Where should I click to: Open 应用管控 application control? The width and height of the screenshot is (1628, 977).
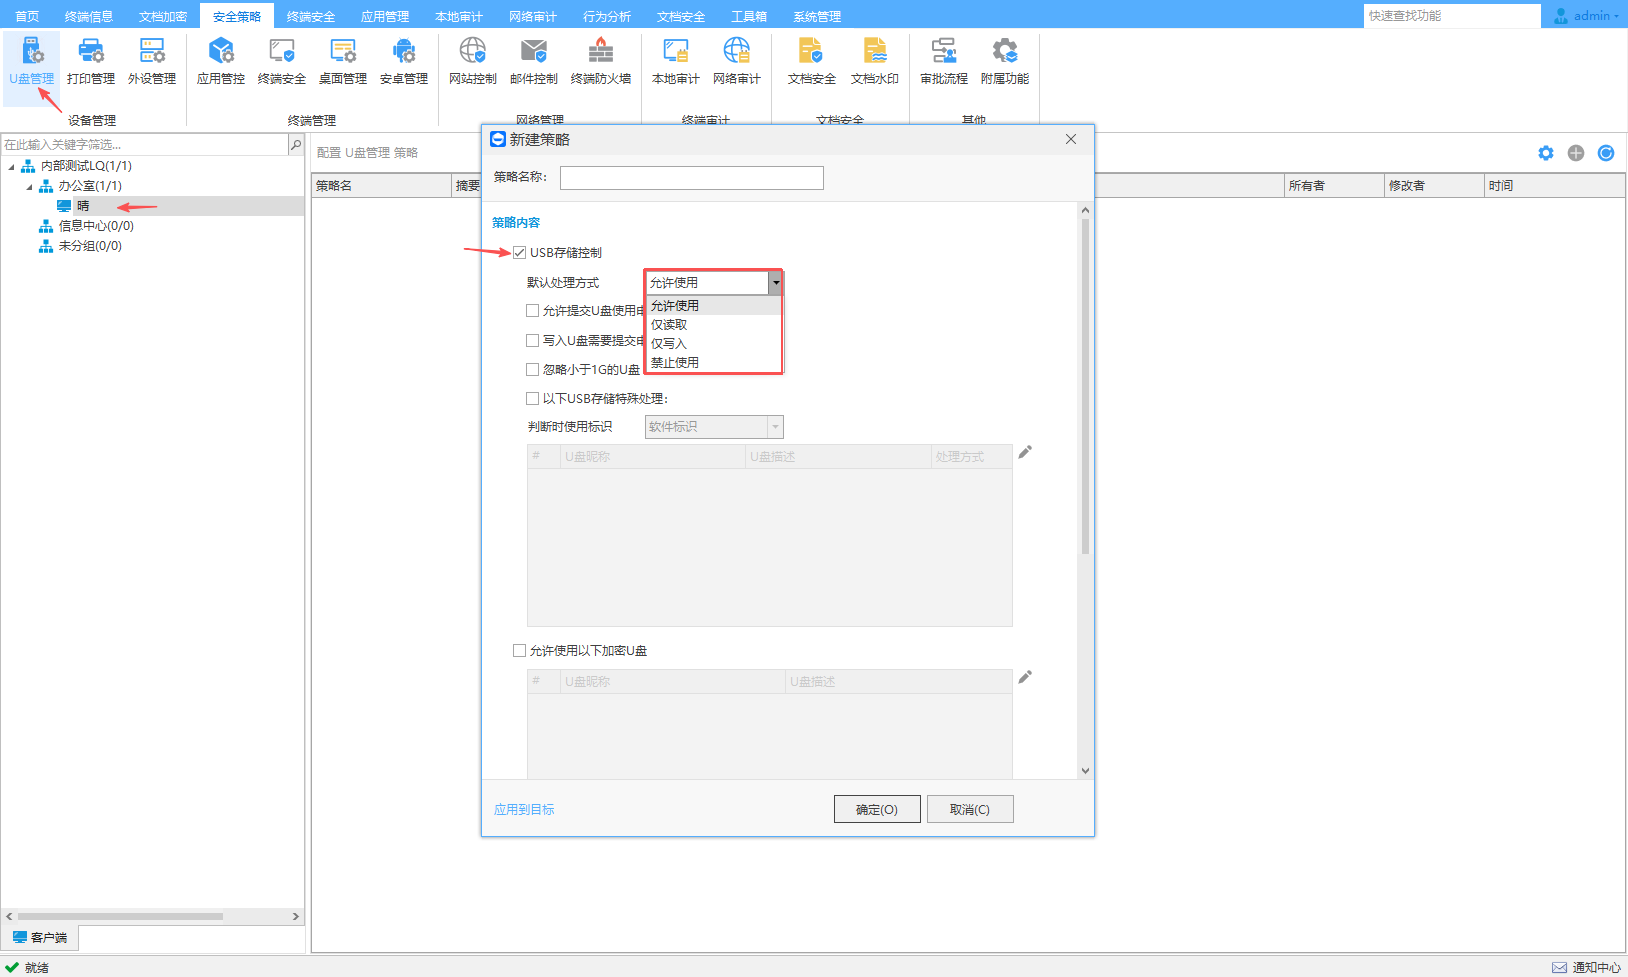pos(221,60)
